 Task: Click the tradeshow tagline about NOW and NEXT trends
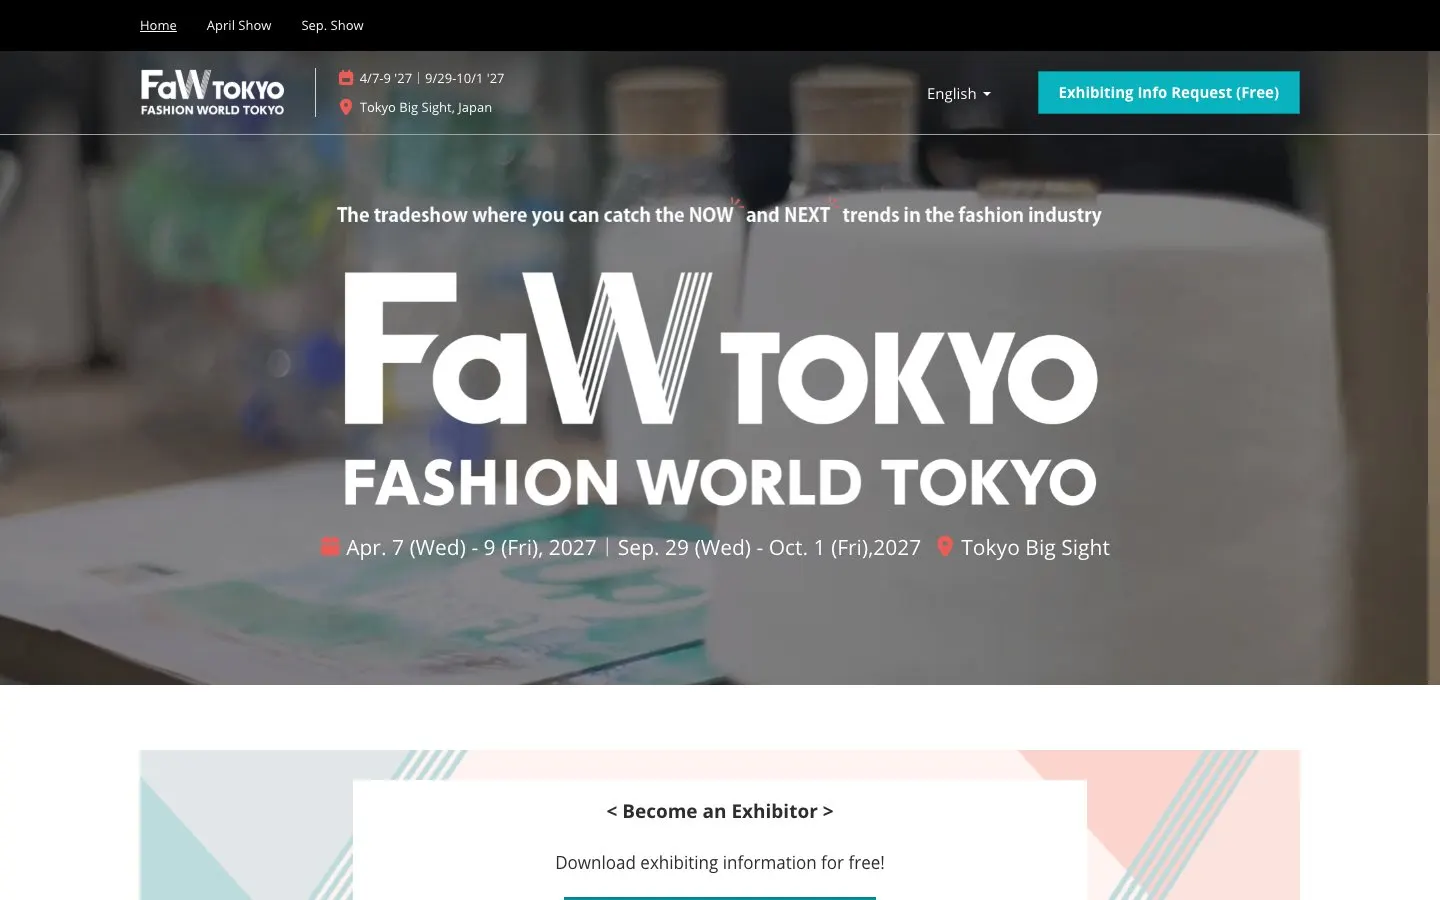[719, 214]
